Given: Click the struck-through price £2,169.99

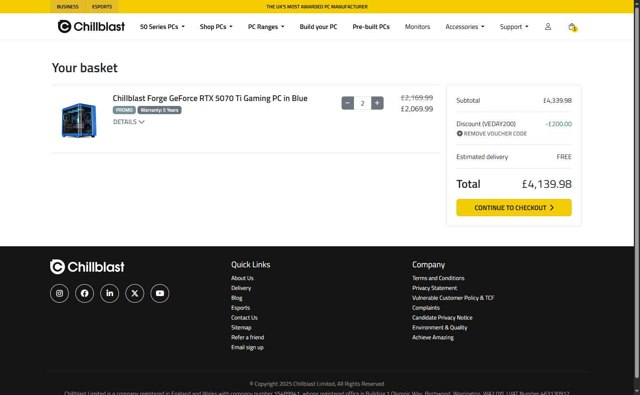Looking at the screenshot, I should coord(416,98).
